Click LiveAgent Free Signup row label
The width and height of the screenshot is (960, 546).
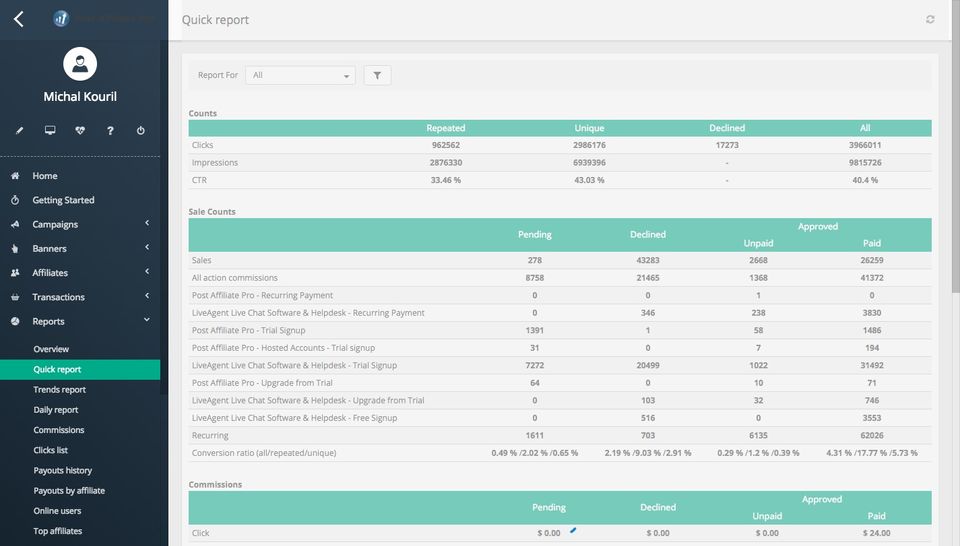(x=294, y=418)
